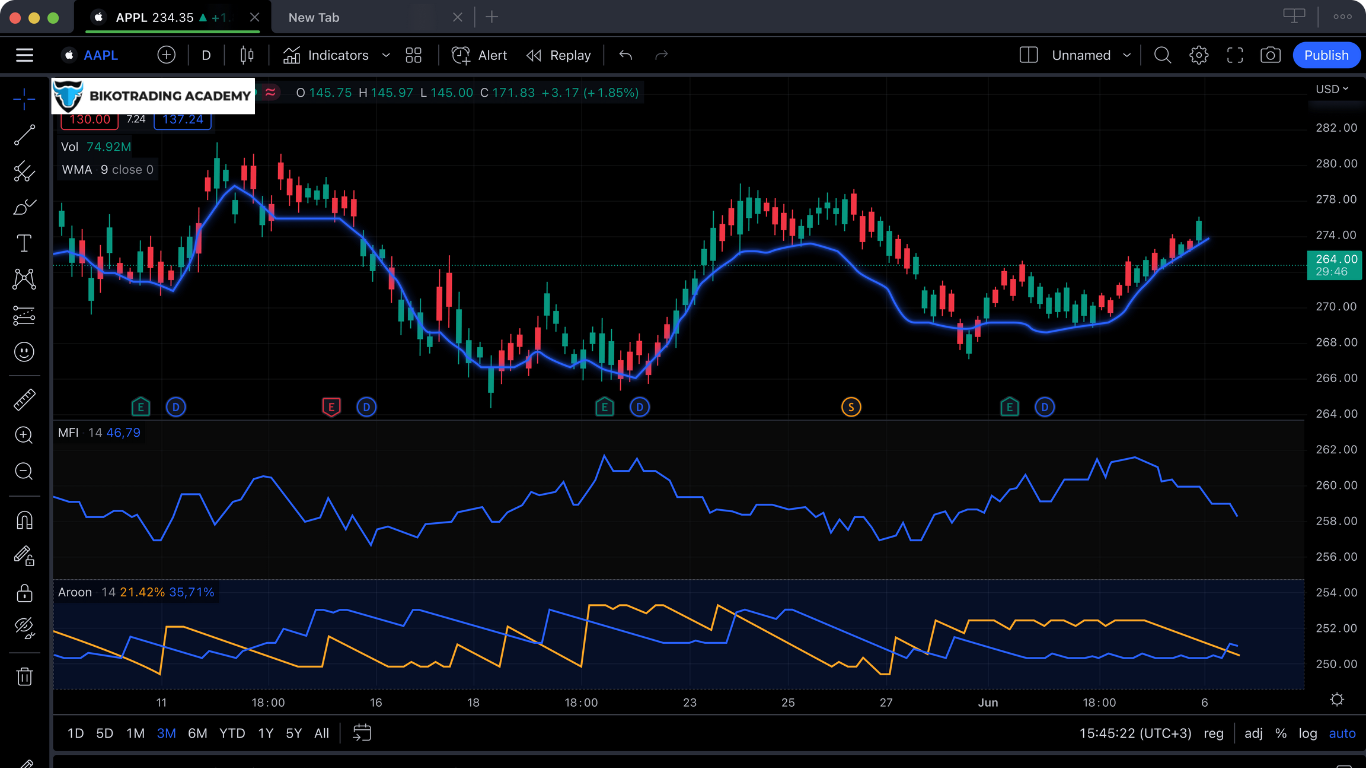Screen dimensions: 1366x768
Task: Toggle log scale mode
Action: point(1307,733)
